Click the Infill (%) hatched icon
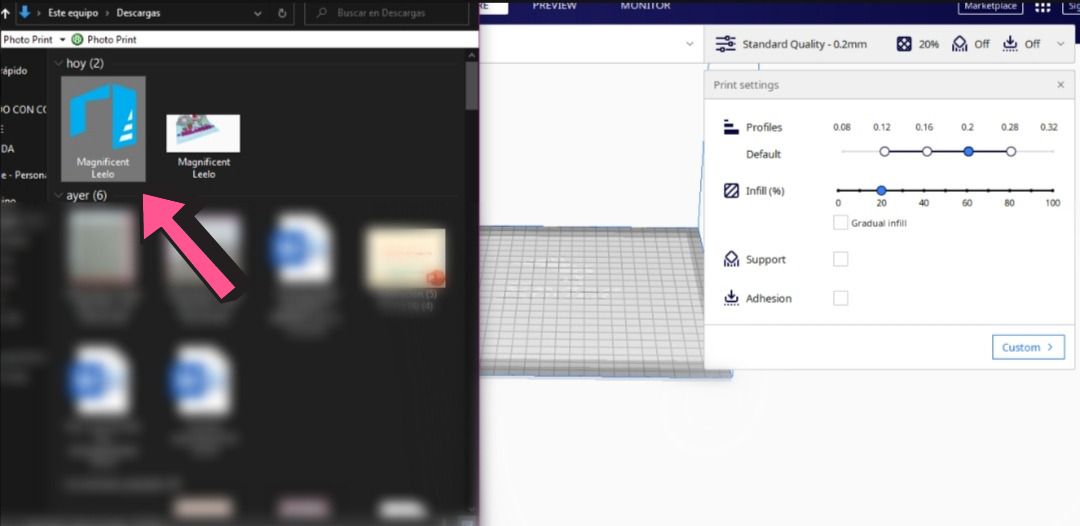This screenshot has width=1080, height=526. (x=731, y=191)
